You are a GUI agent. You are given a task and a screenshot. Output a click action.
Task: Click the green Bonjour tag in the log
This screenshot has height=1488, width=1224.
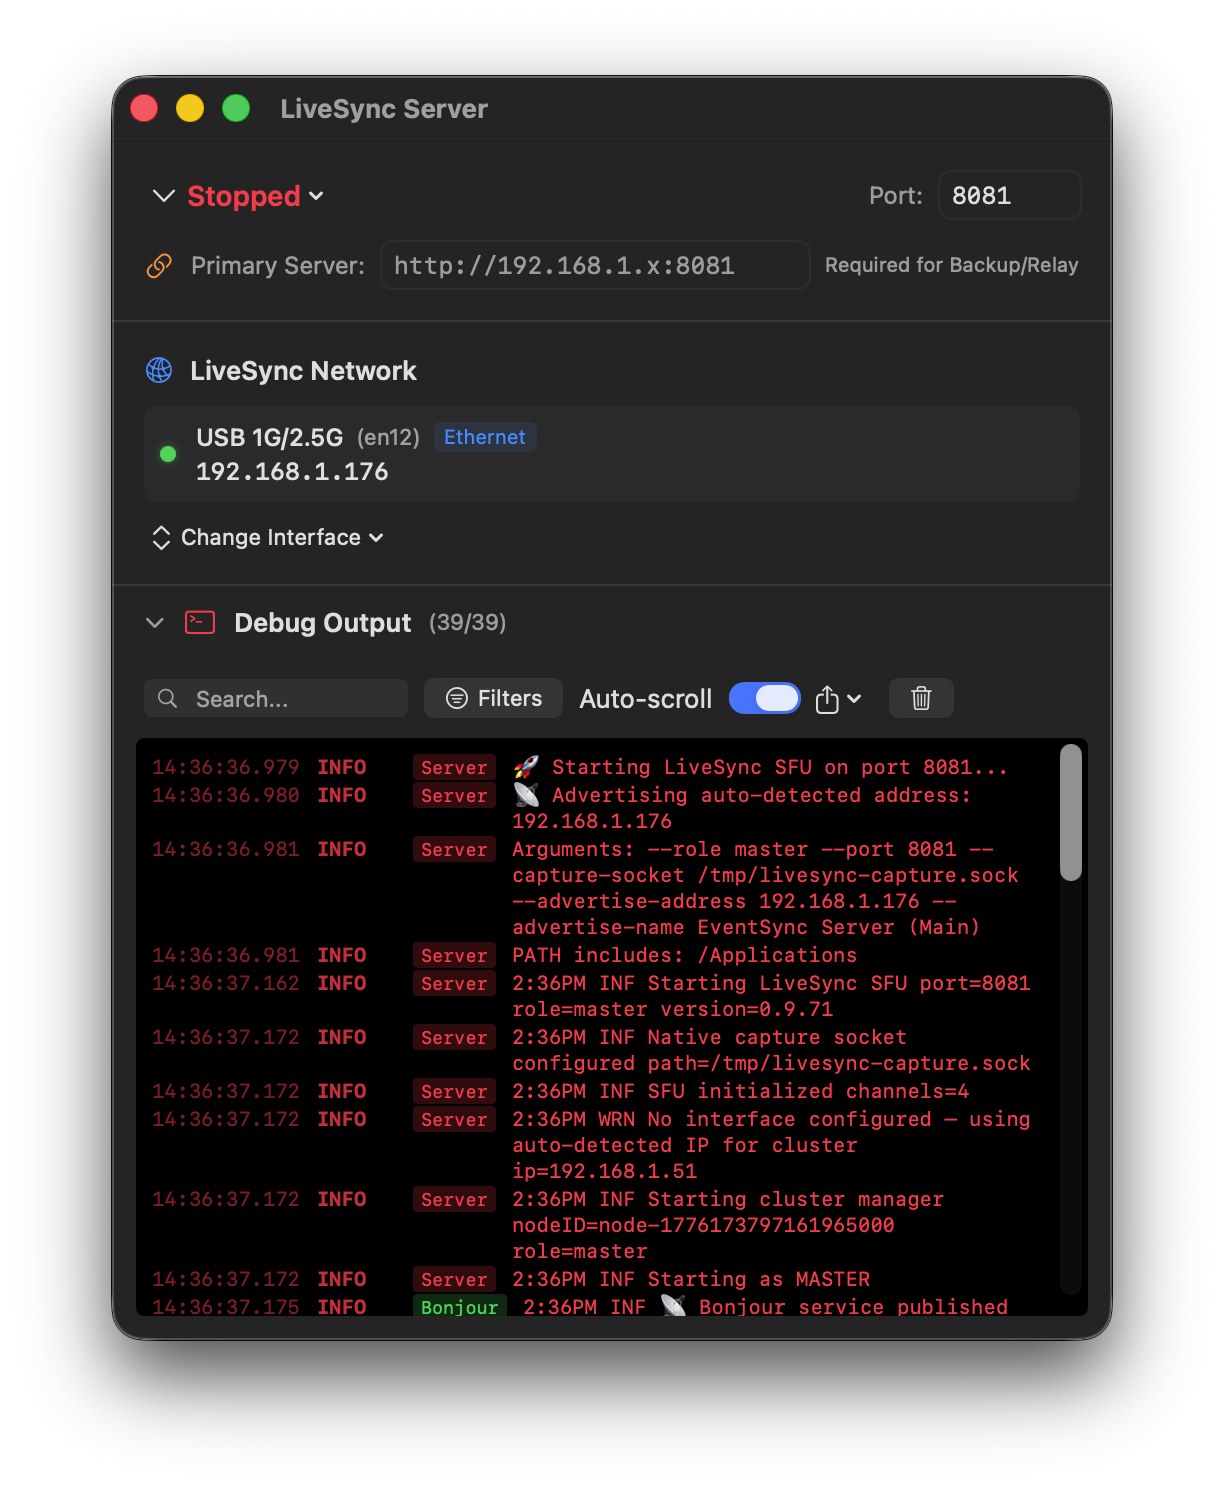pos(460,1307)
